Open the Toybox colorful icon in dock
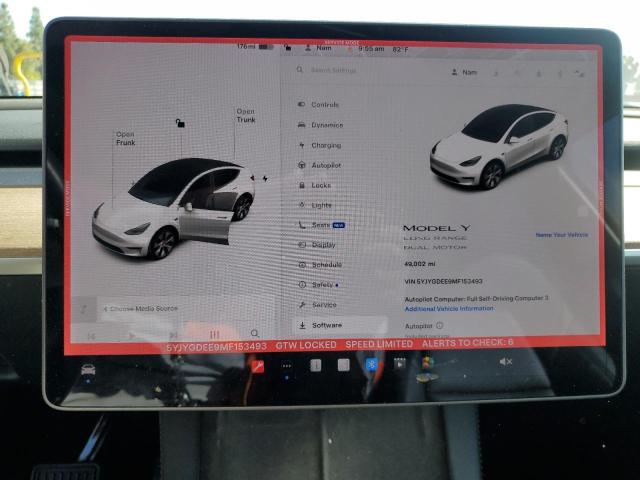The image size is (640, 480). (427, 362)
